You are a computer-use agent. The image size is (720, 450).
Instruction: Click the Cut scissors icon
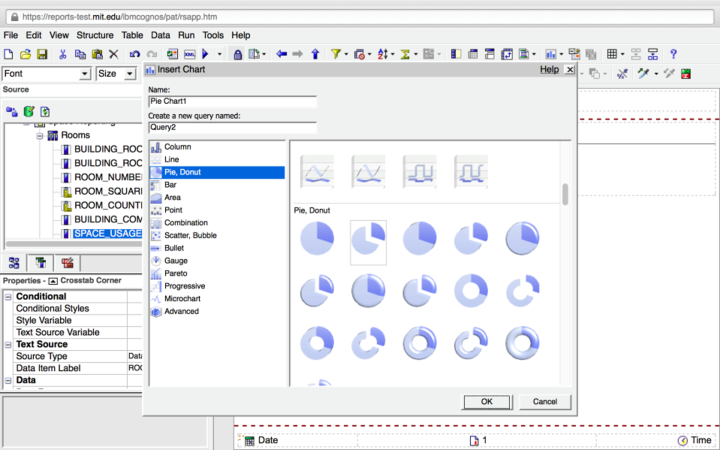[62, 54]
